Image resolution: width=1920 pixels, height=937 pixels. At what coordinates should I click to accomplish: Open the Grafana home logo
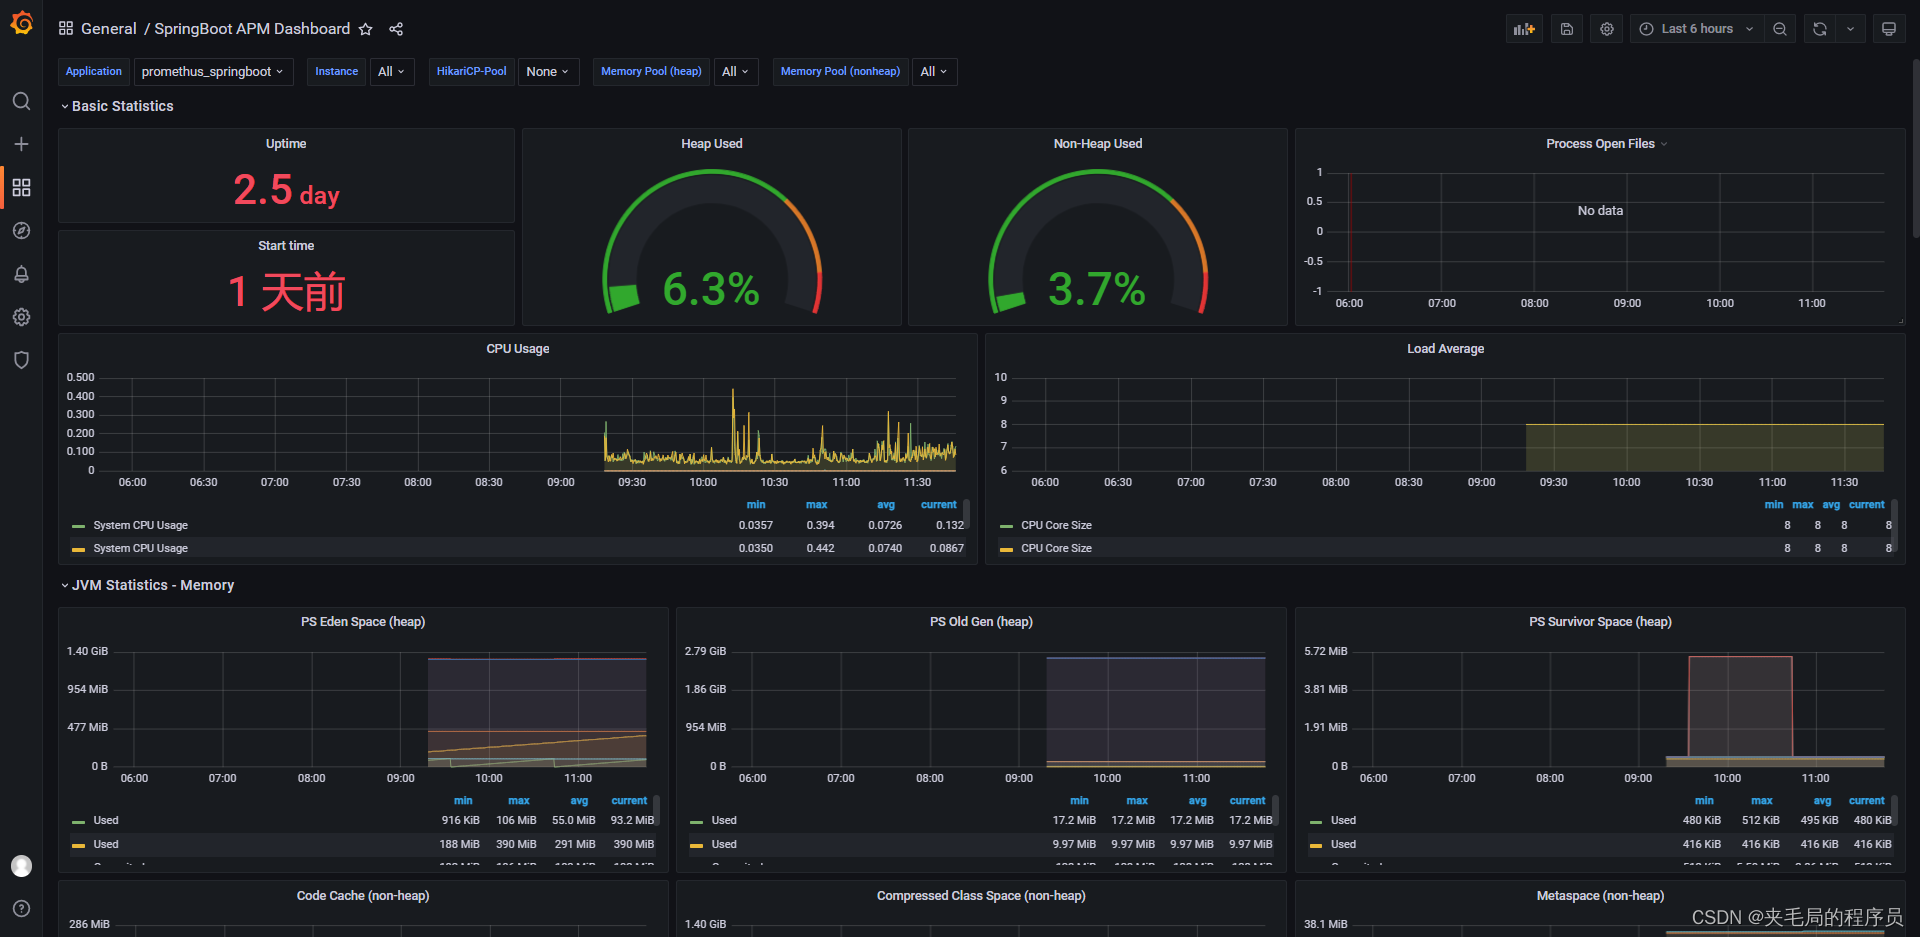tap(21, 22)
